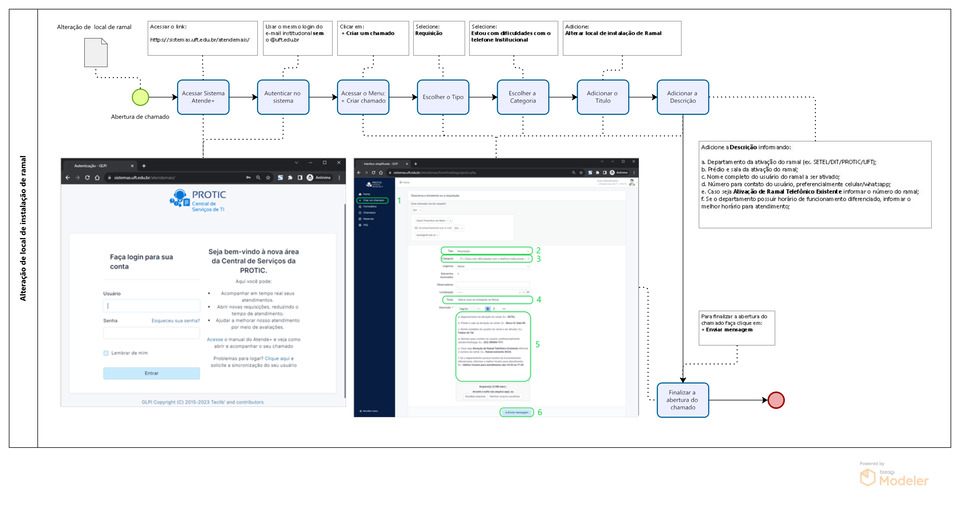The width and height of the screenshot is (960, 531).
Task: Toggle the Lembrar de mim checkbox
Action: (105, 353)
